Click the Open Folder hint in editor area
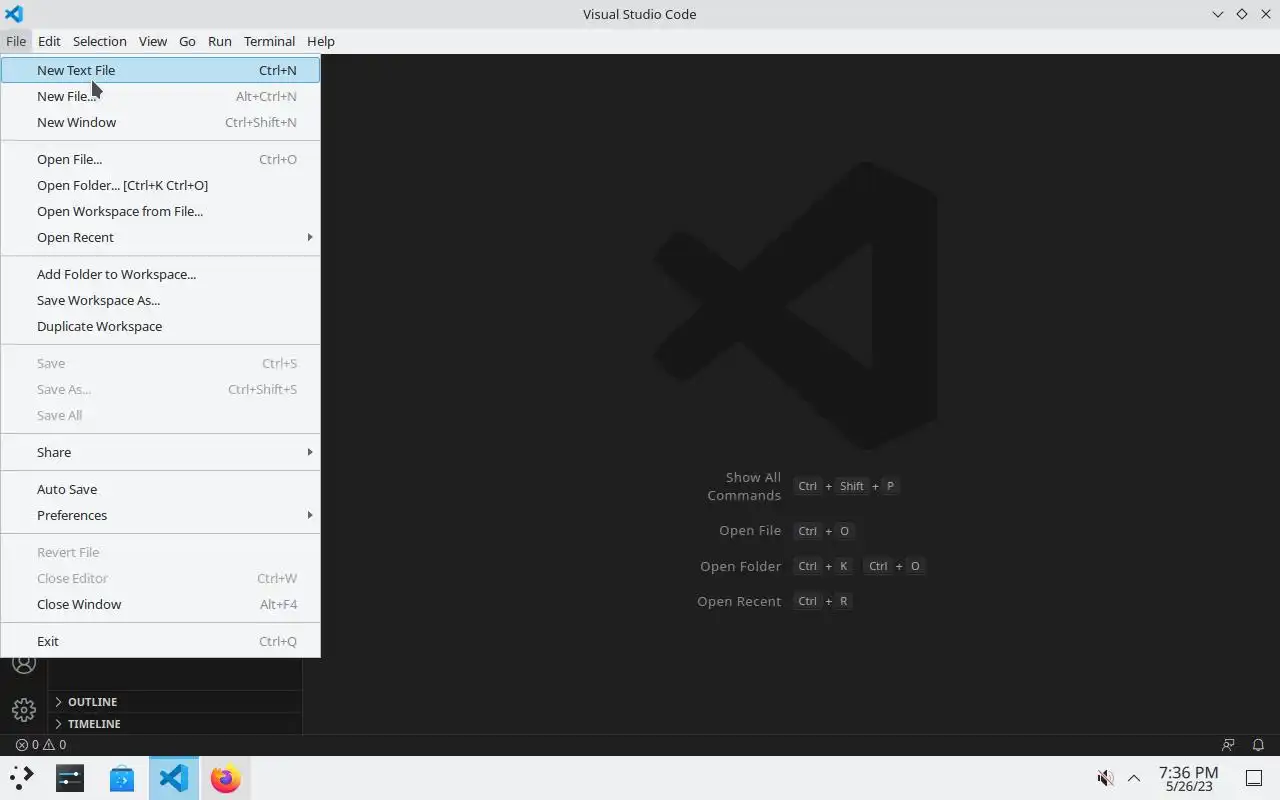 click(741, 566)
